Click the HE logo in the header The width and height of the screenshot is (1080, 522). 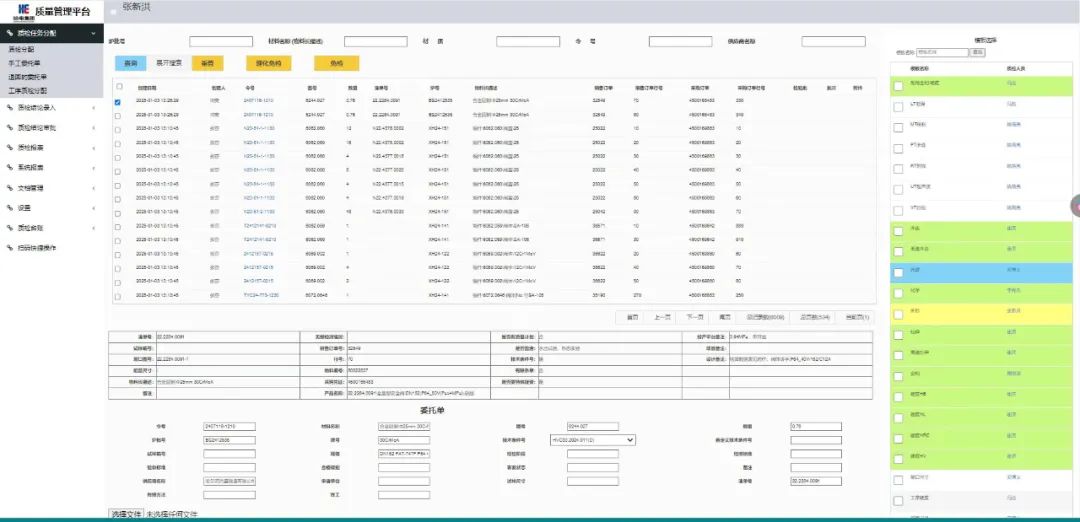click(x=17, y=11)
